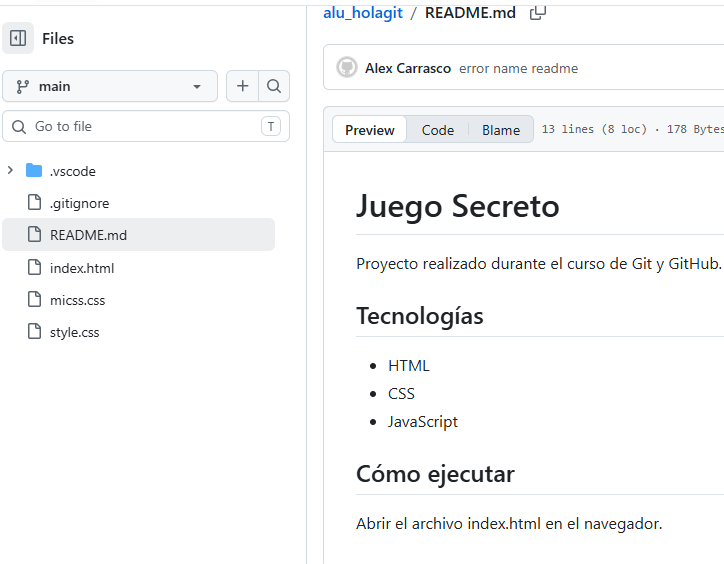Open Alex Carrasco's avatar
724x564 pixels.
[347, 67]
